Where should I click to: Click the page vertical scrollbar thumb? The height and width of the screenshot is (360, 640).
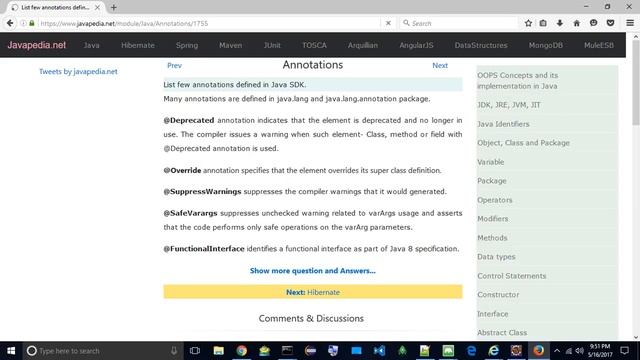(636, 83)
